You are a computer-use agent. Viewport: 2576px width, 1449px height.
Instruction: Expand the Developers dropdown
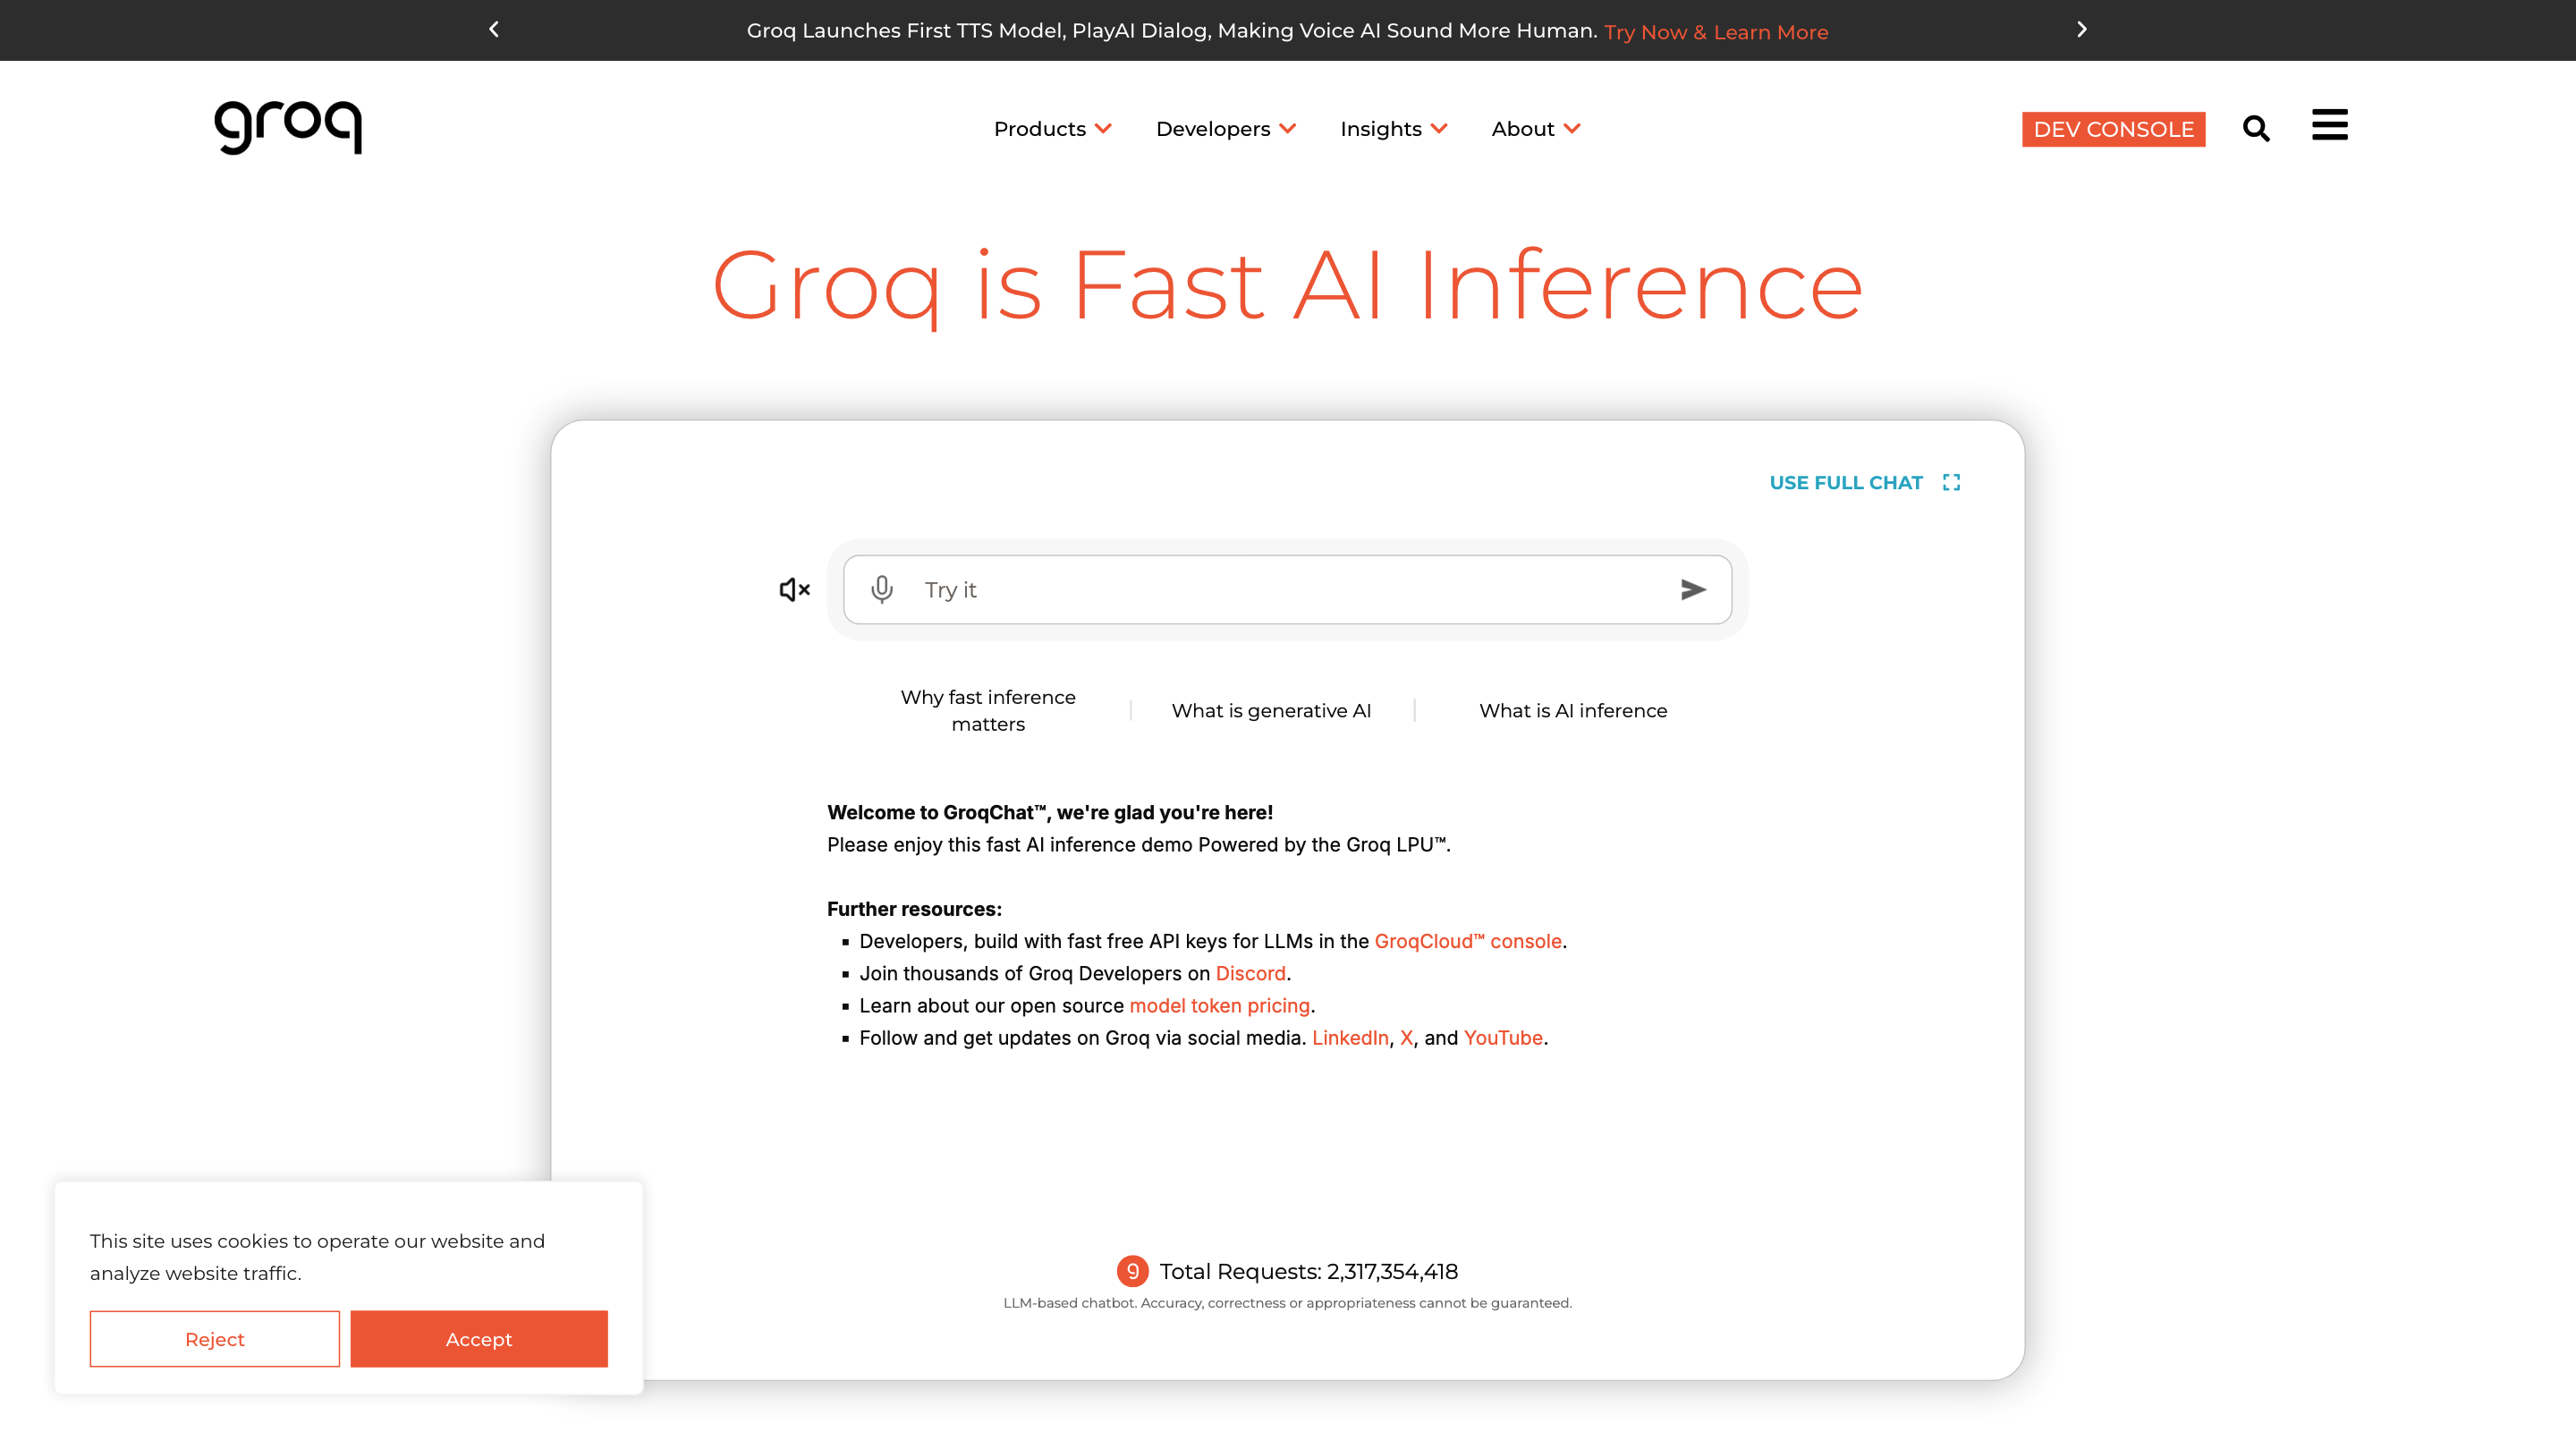pos(1225,129)
